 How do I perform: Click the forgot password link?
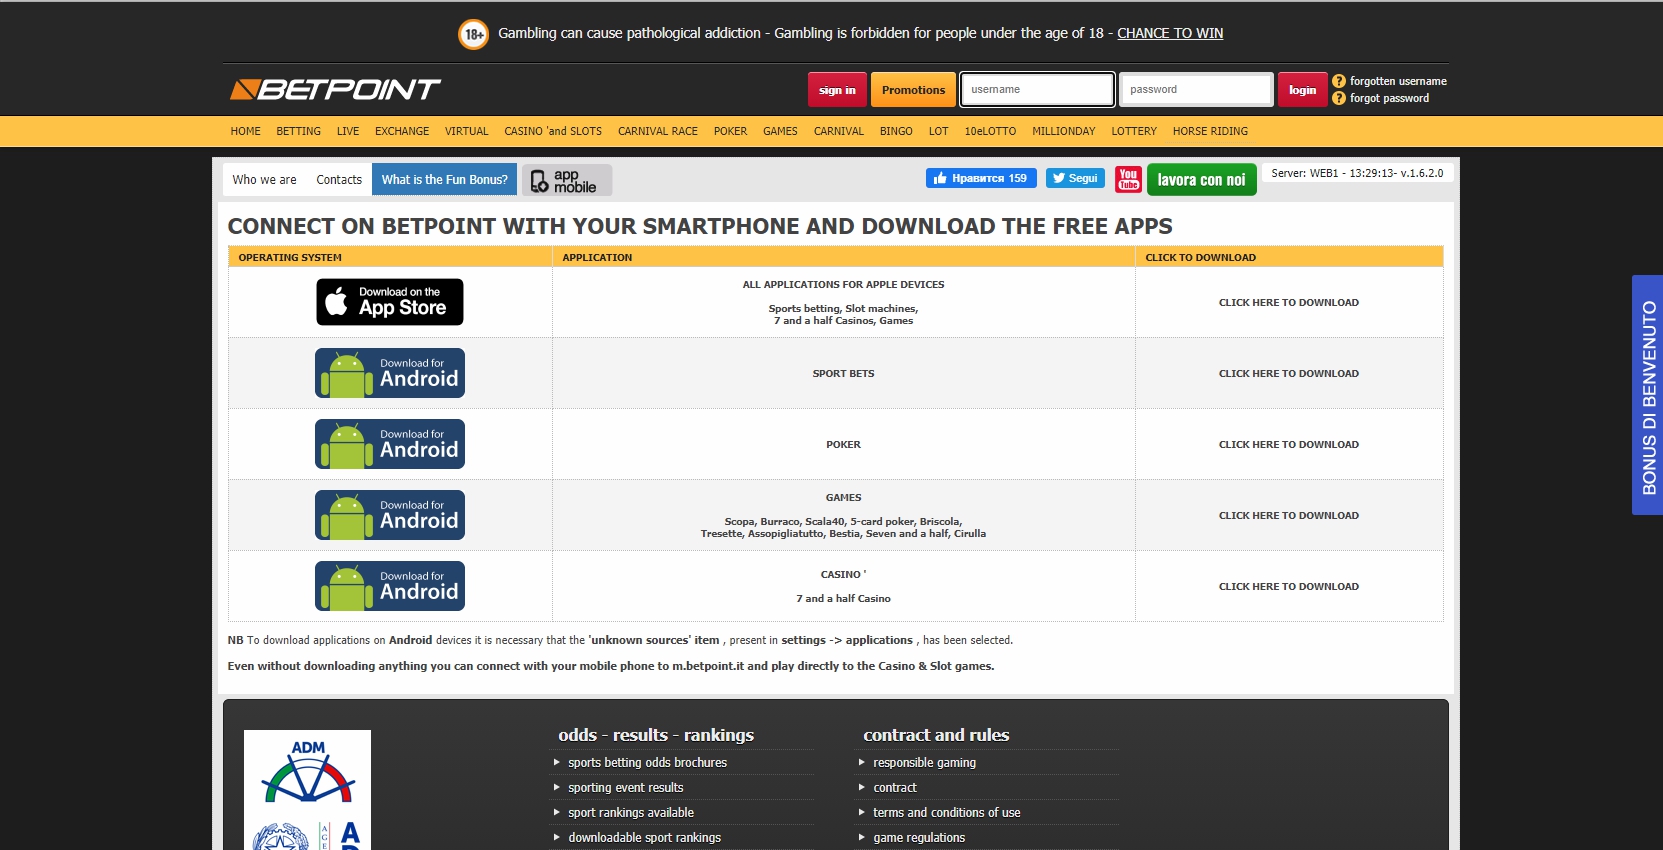pos(1389,98)
